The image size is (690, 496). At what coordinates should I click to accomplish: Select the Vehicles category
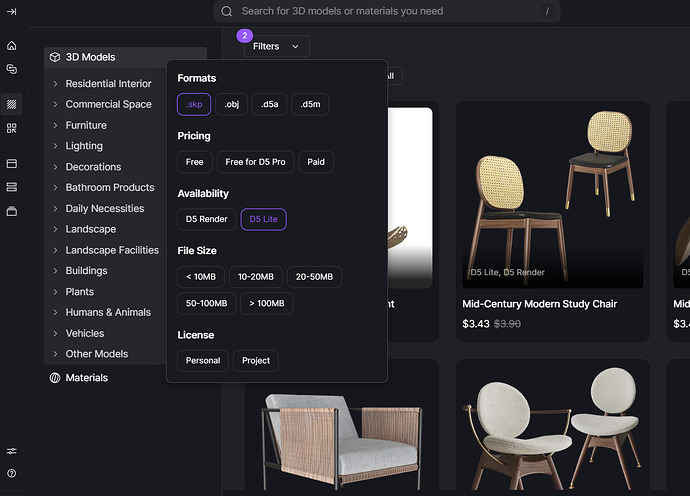point(85,333)
